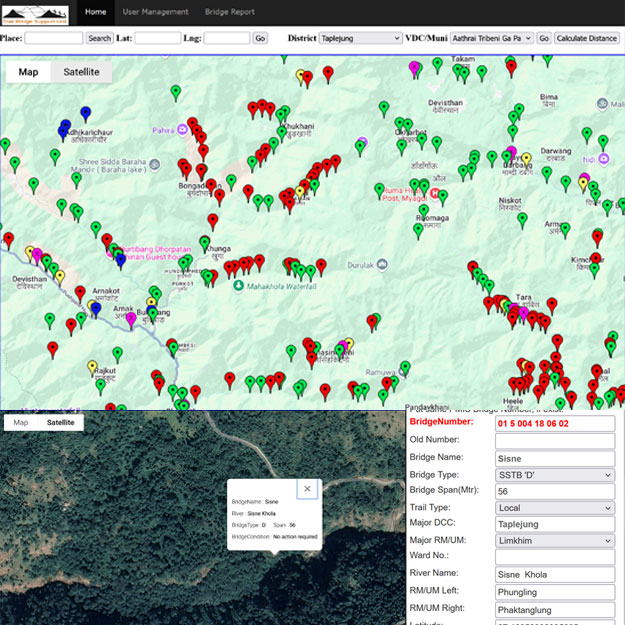Select Satellite on the lower map
Viewport: 625px width, 625px height.
click(61, 423)
